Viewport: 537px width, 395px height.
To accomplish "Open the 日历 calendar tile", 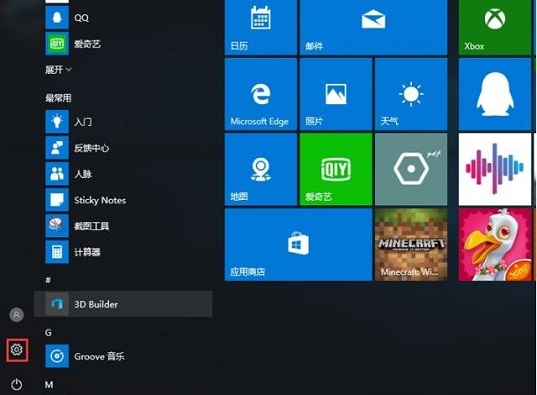I will coord(261,27).
